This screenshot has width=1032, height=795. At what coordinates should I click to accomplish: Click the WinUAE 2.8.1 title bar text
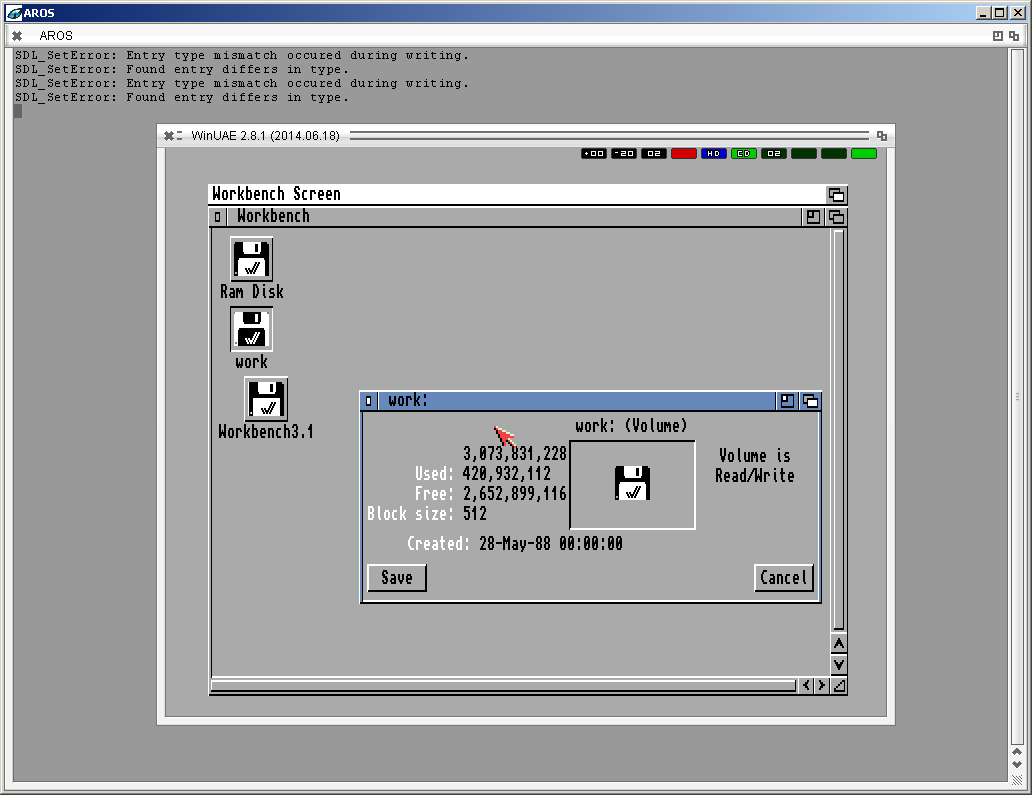pos(265,136)
